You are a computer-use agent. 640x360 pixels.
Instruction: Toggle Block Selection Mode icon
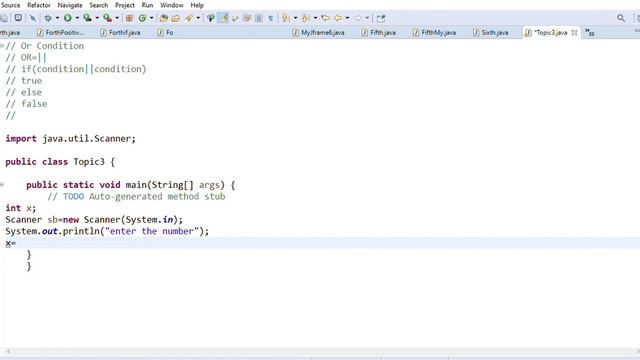pos(259,18)
